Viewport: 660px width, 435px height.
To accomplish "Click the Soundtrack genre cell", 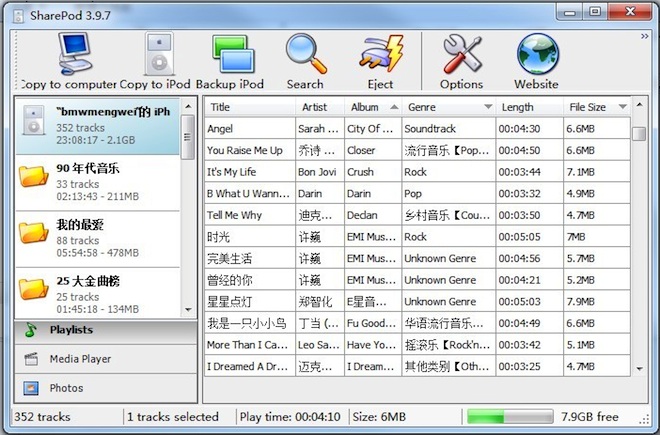I will pos(449,128).
